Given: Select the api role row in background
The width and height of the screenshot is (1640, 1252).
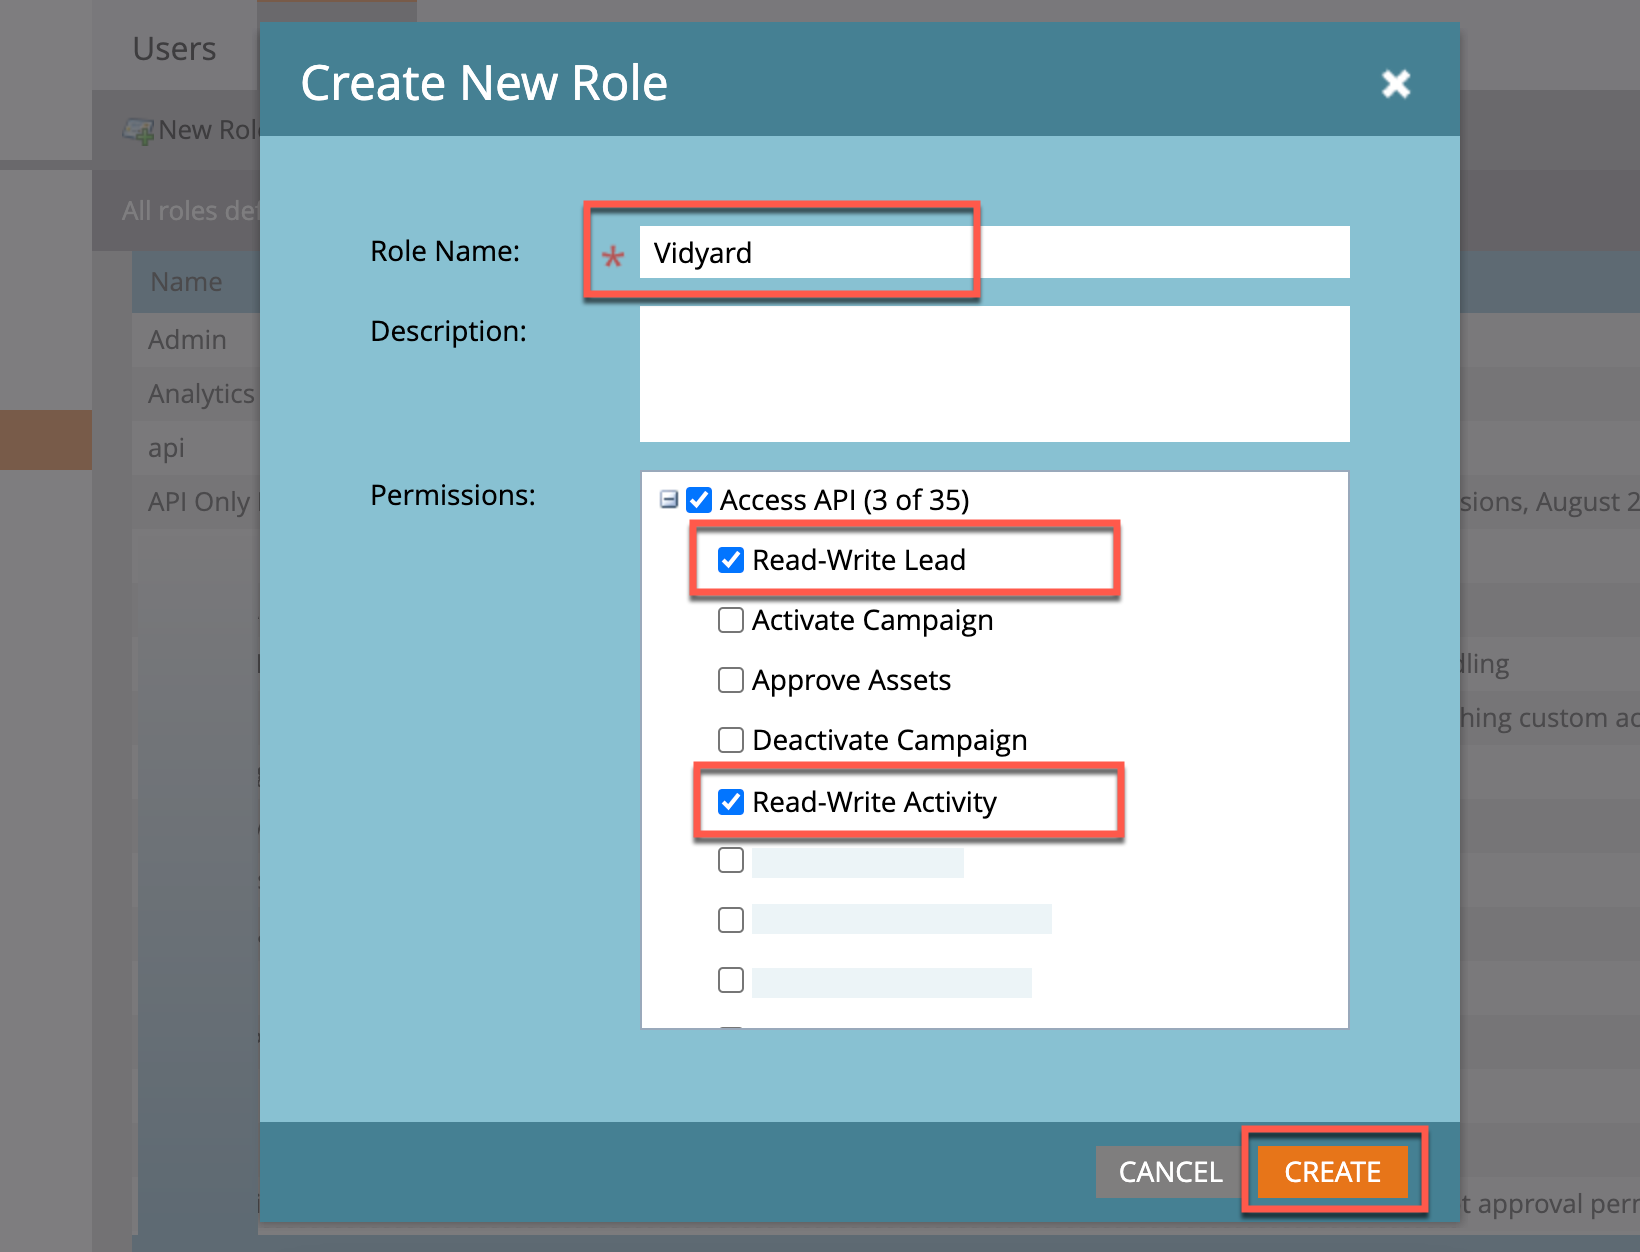Looking at the screenshot, I should (x=196, y=448).
